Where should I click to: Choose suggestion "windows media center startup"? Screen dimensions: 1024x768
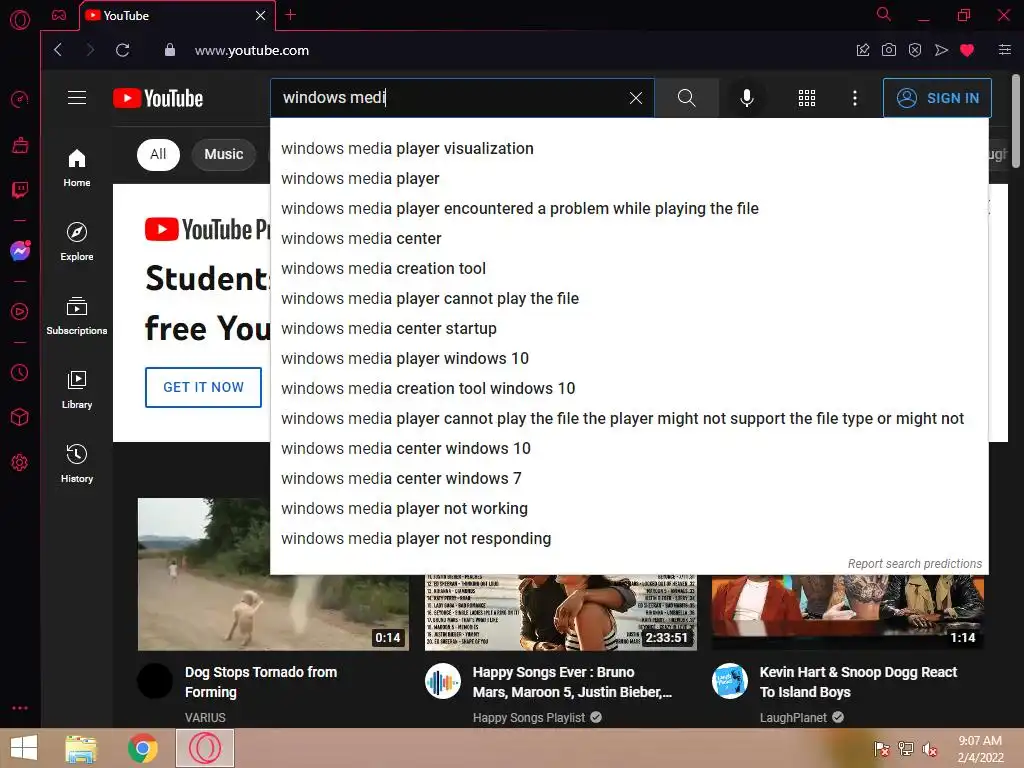point(629,329)
